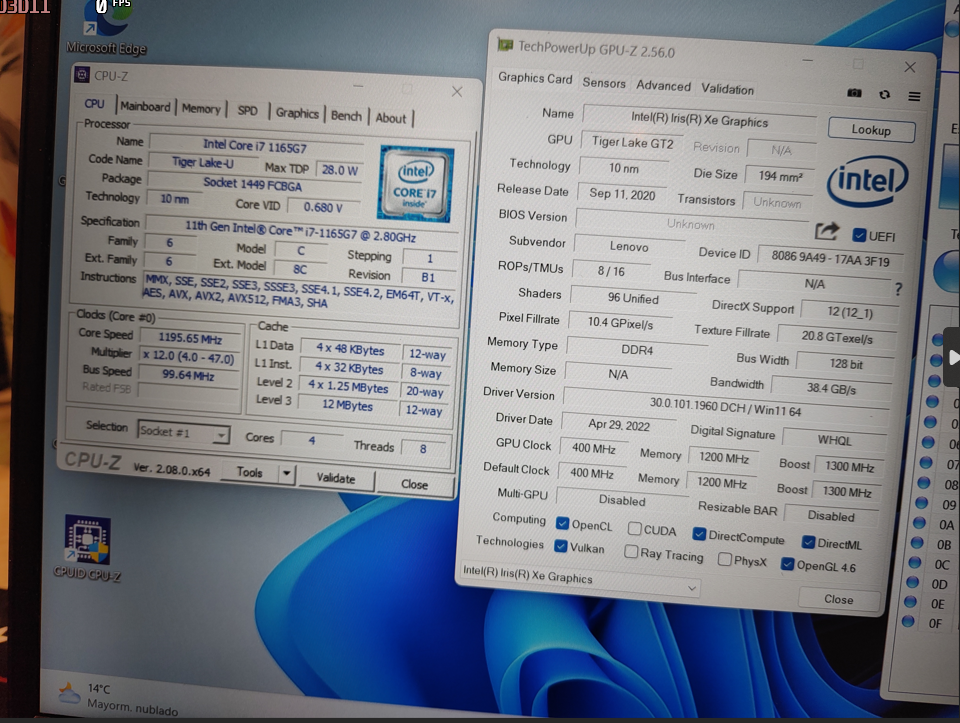Click the Device ID field 8086 9A49
This screenshot has width=960, height=723.
pos(830,258)
